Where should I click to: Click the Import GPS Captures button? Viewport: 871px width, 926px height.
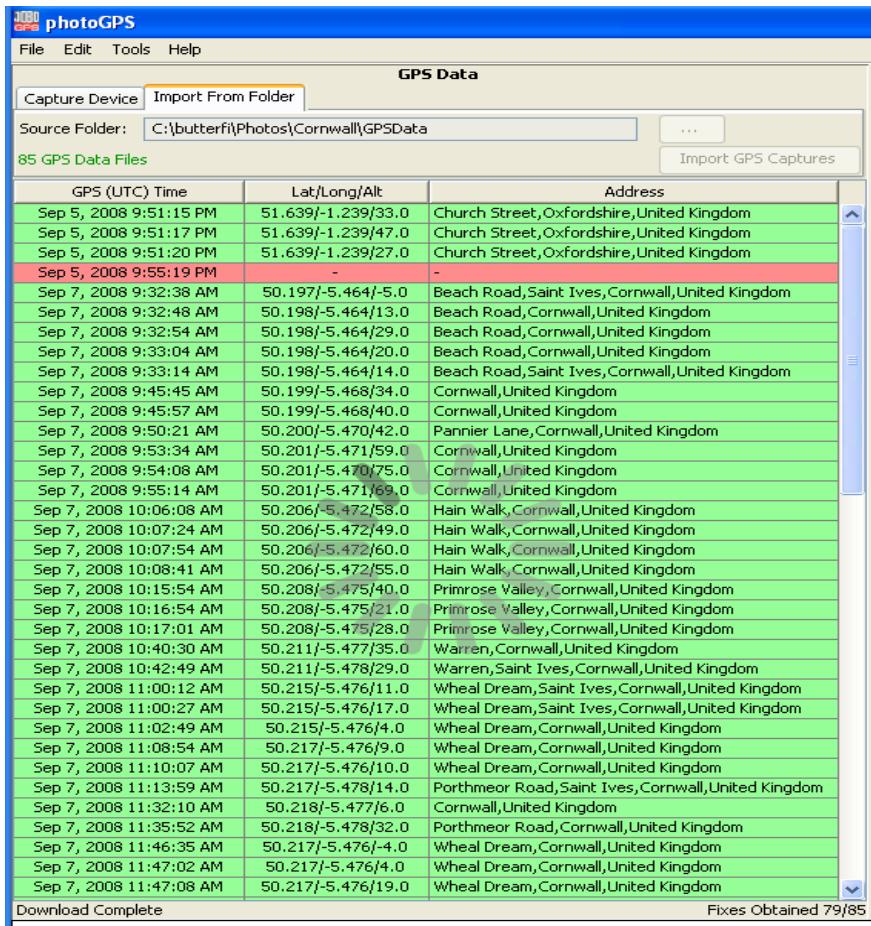click(758, 159)
